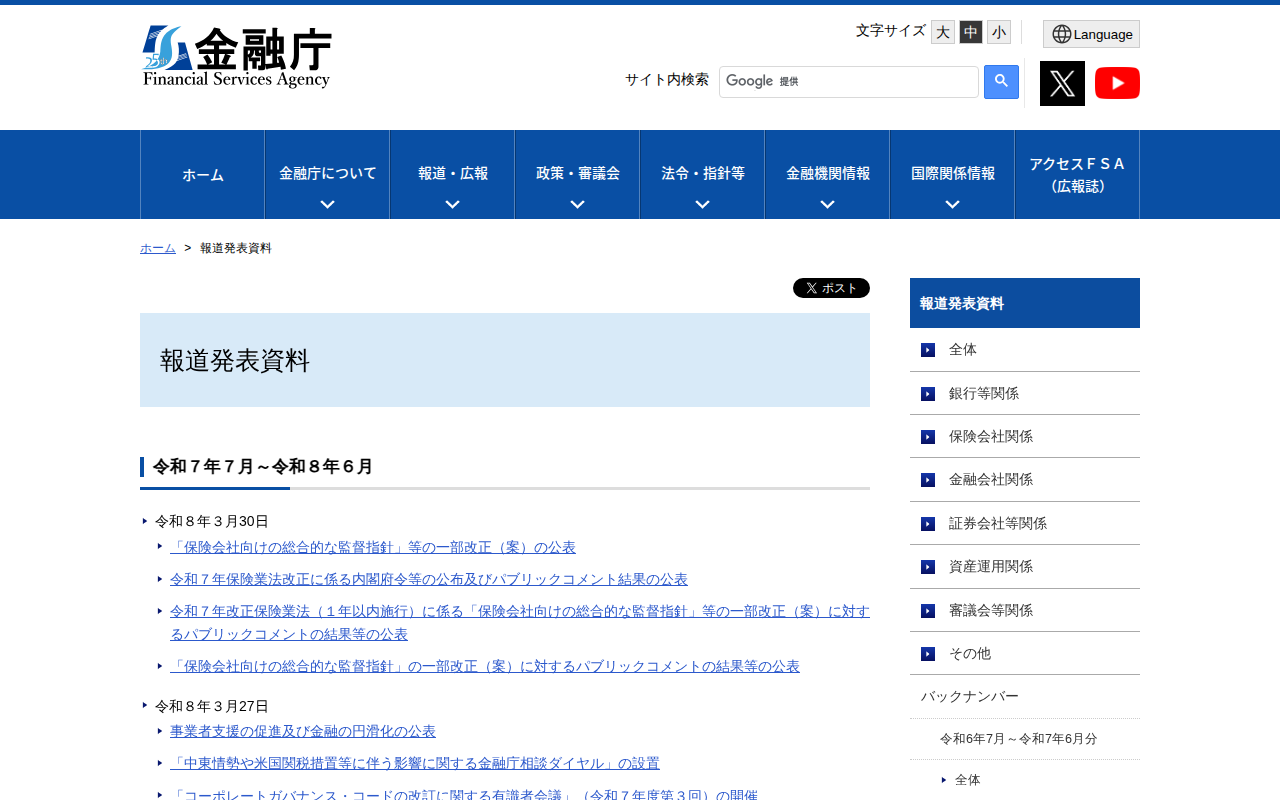Expand the 報道・広報 dropdown menu
The width and height of the screenshot is (1280, 800).
(x=452, y=175)
